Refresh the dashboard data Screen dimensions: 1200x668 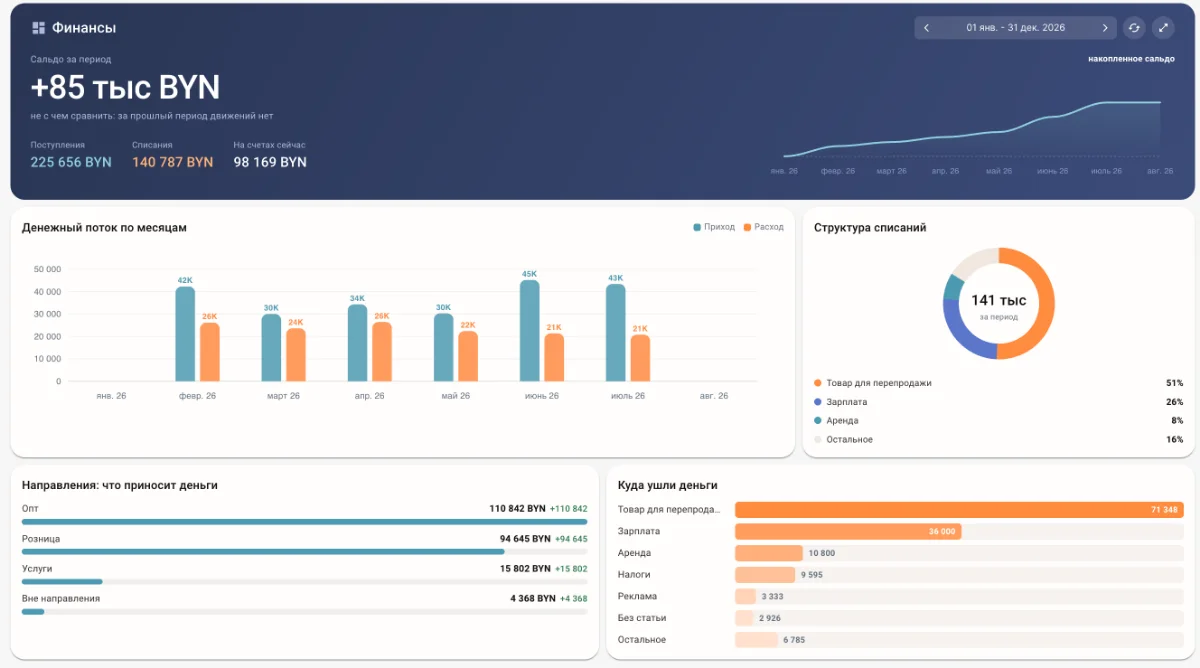point(1134,28)
